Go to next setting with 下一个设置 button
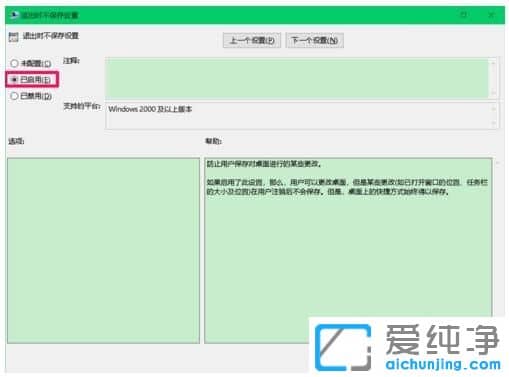 (x=314, y=40)
